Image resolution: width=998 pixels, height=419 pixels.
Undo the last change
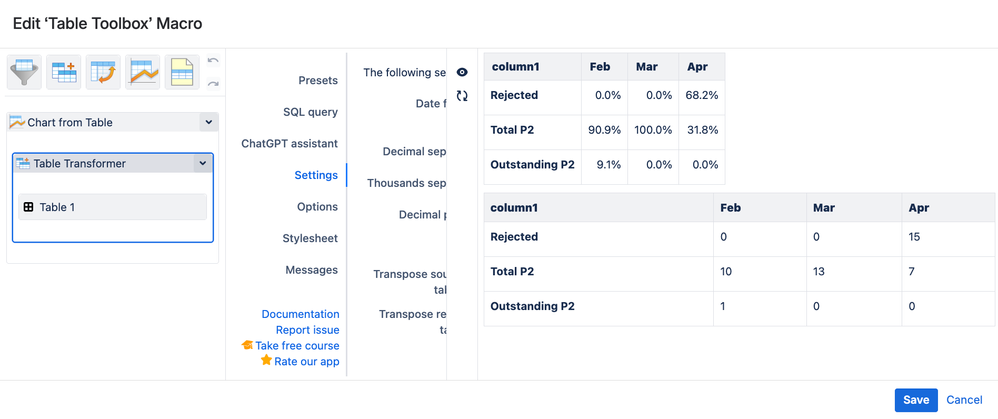point(213,62)
